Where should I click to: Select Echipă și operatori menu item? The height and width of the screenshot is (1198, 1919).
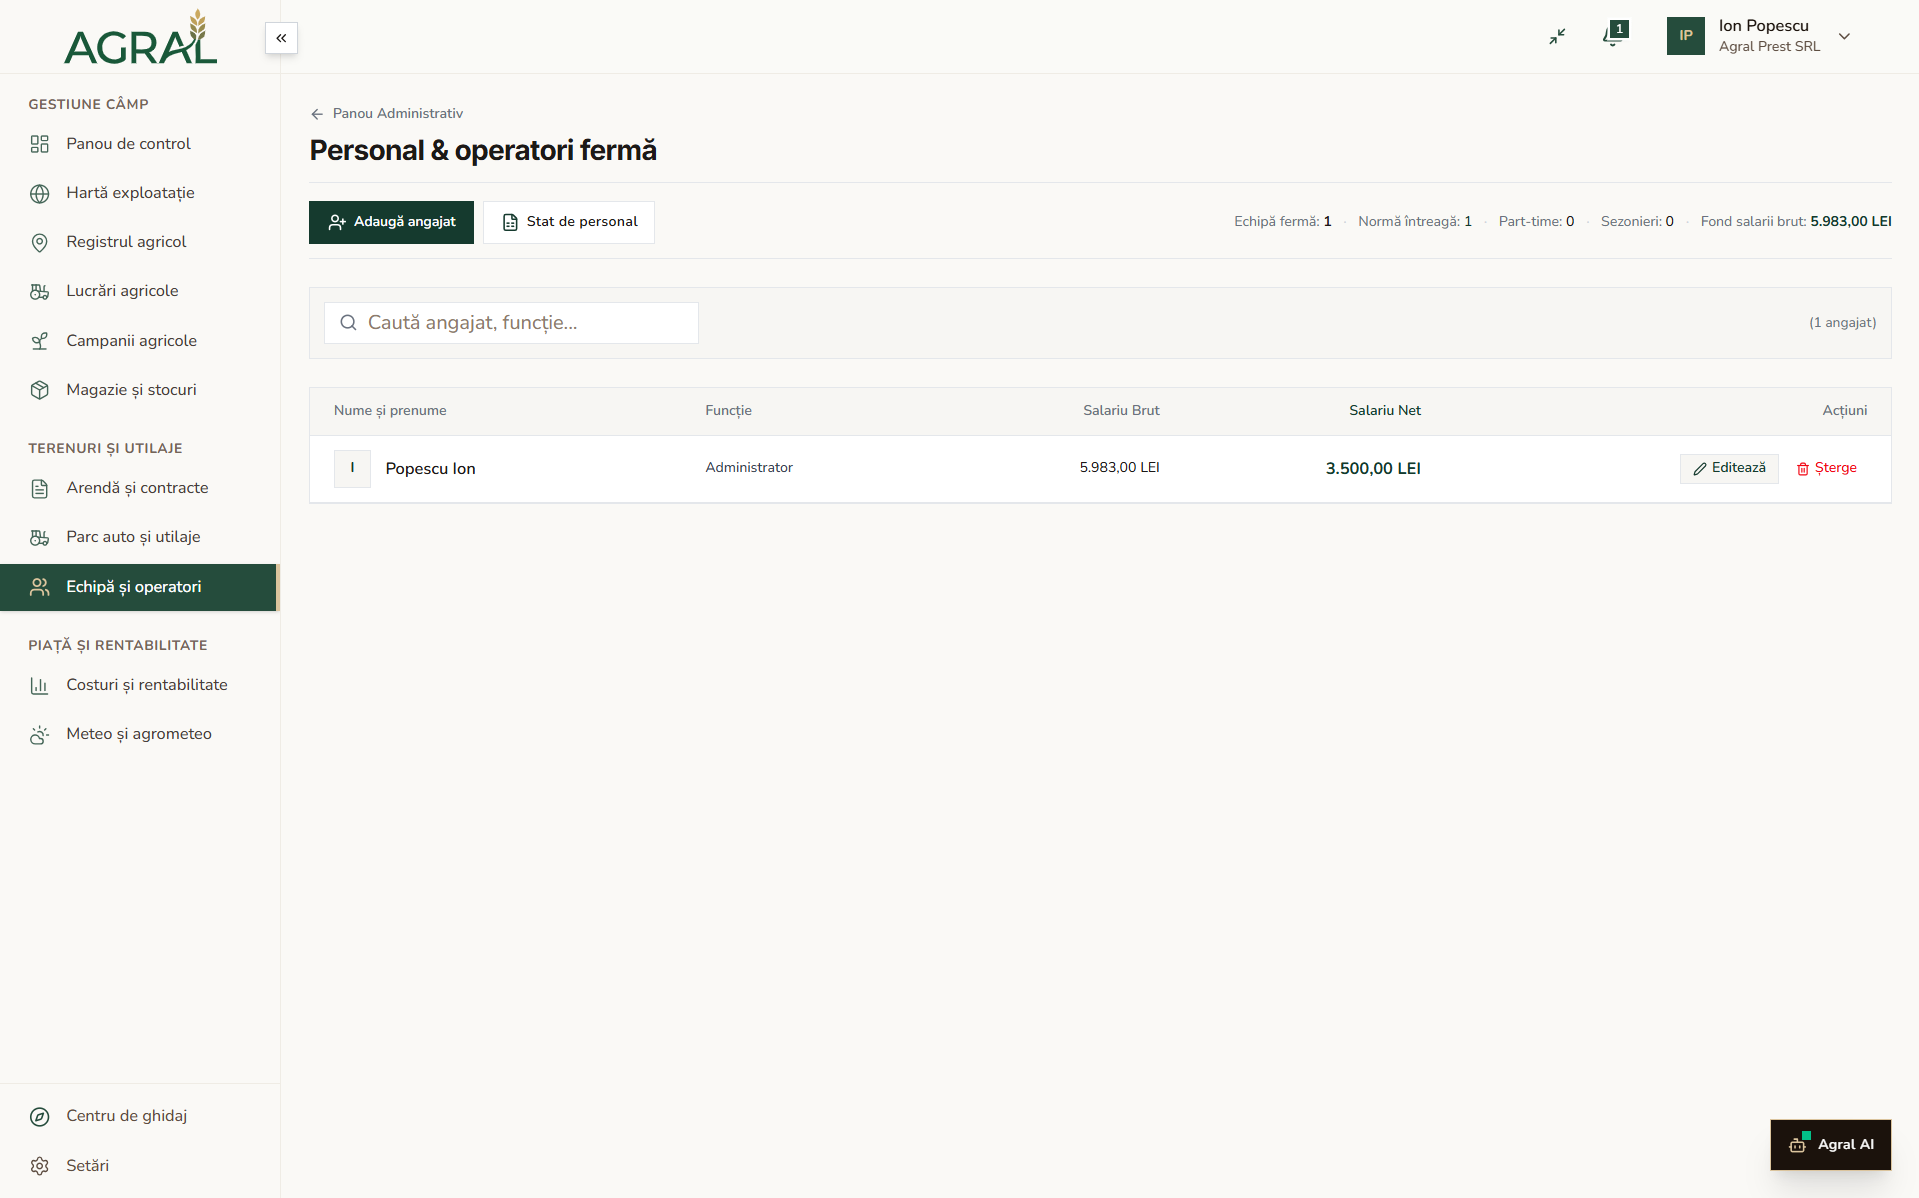pos(139,587)
